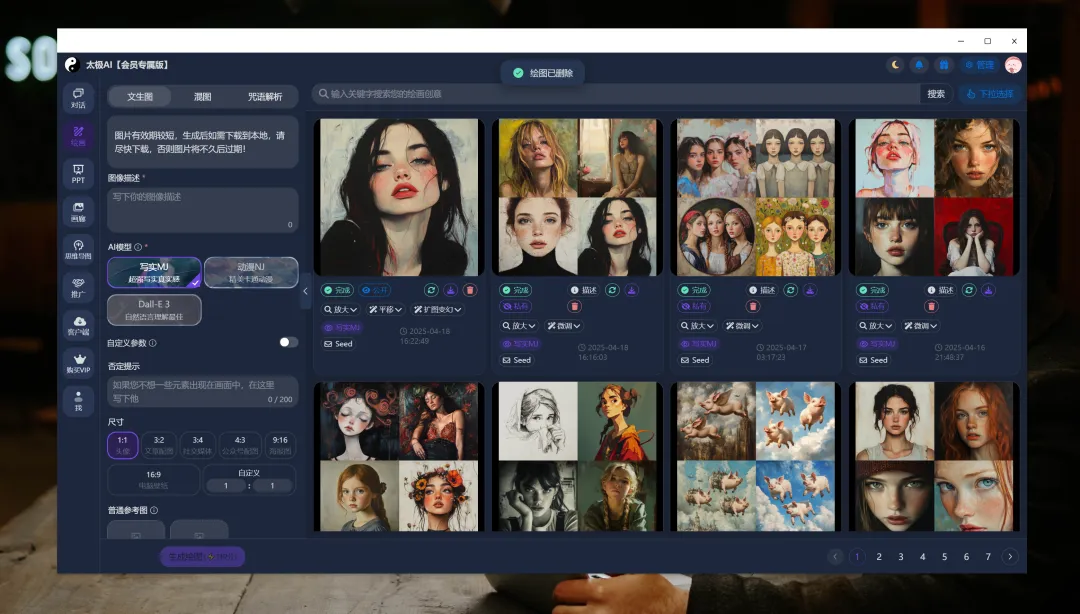The height and width of the screenshot is (614, 1080).
Task: Open the 推广 promotion sidebar icon
Action: 78,287
